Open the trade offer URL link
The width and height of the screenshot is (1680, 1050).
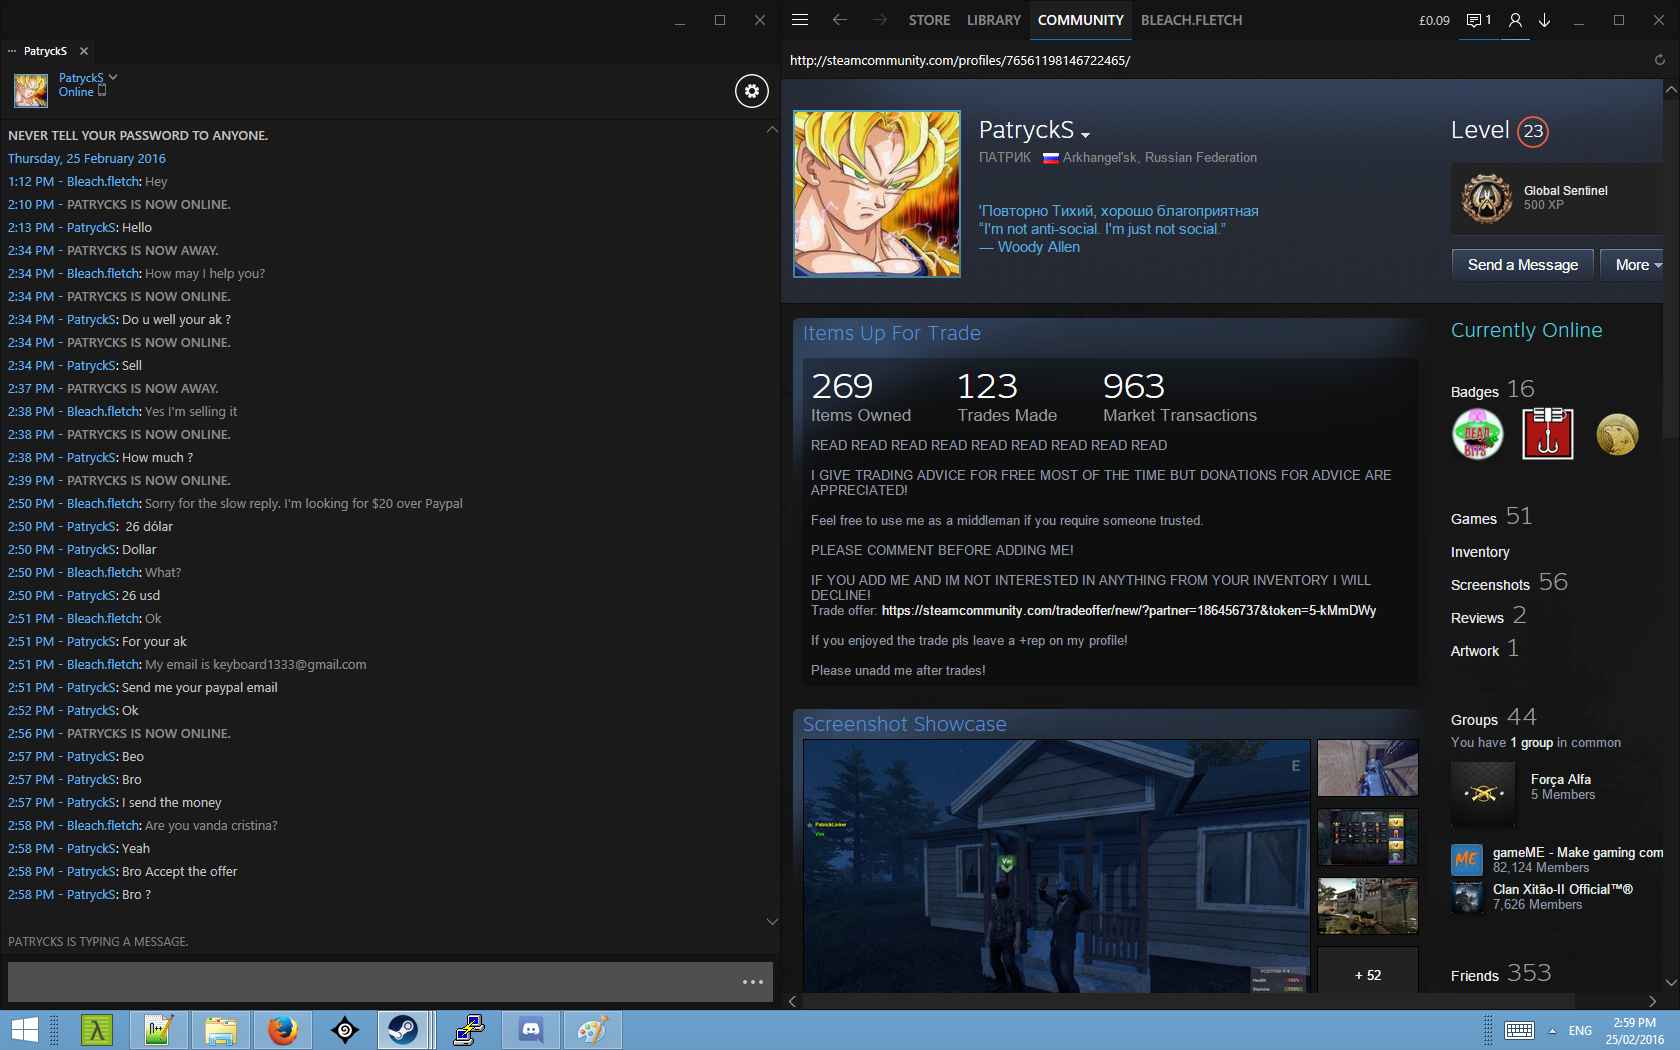click(x=1128, y=611)
